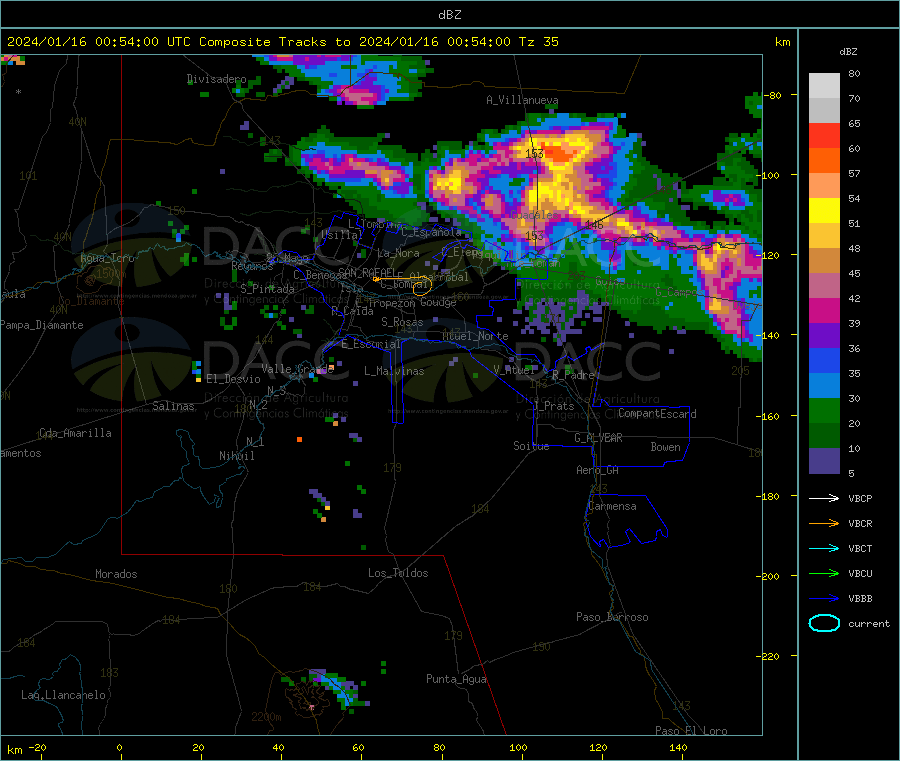Select the orange storm ellipse near C_Gomba

(422, 287)
